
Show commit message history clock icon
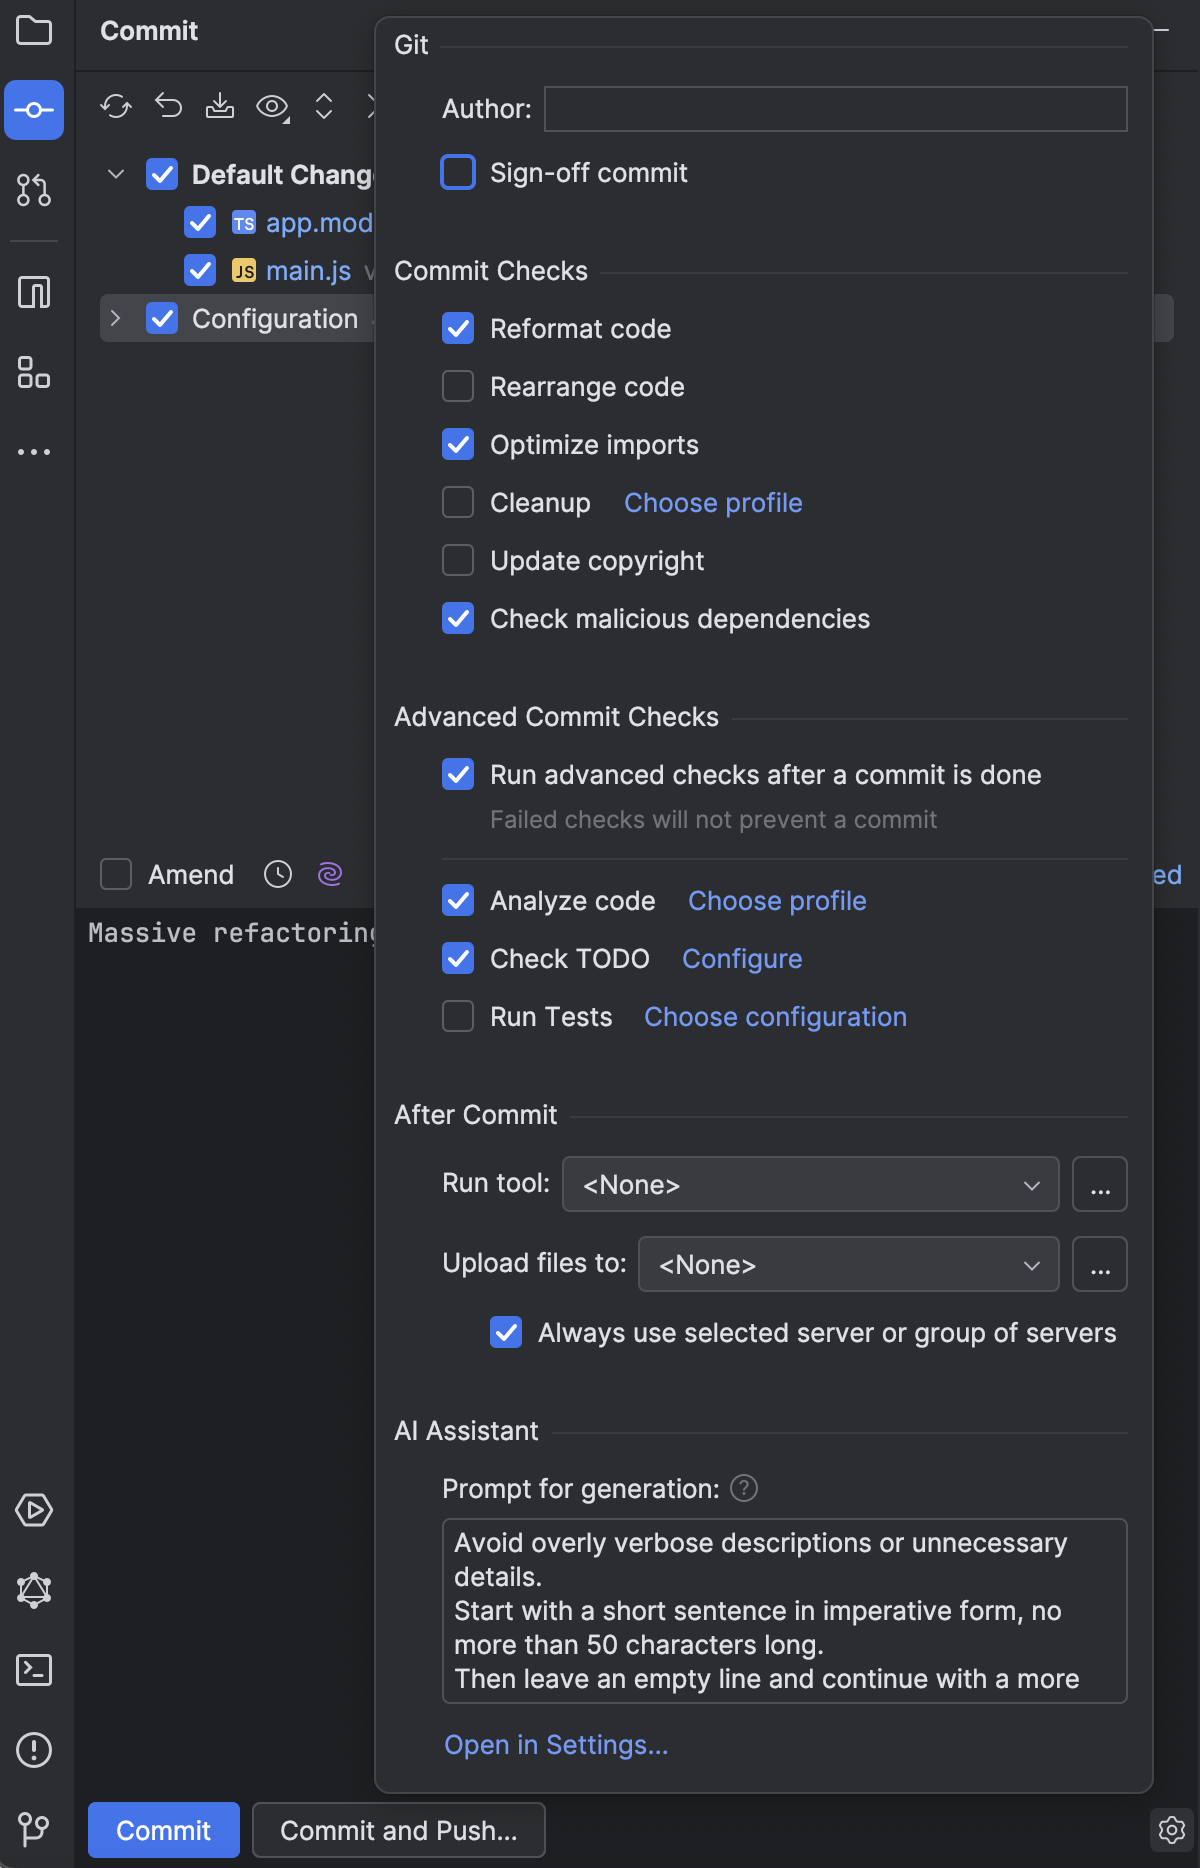tap(278, 875)
